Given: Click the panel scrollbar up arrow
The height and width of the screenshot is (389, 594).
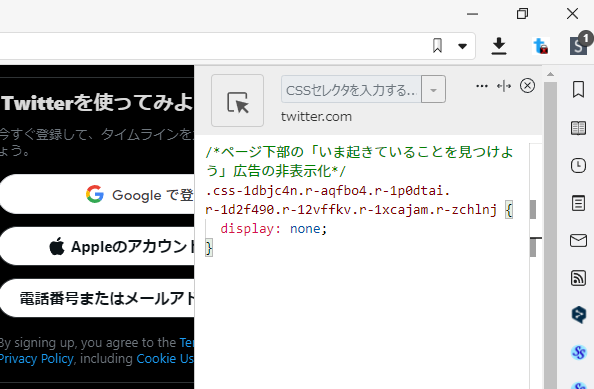Looking at the screenshot, I should 550,74.
